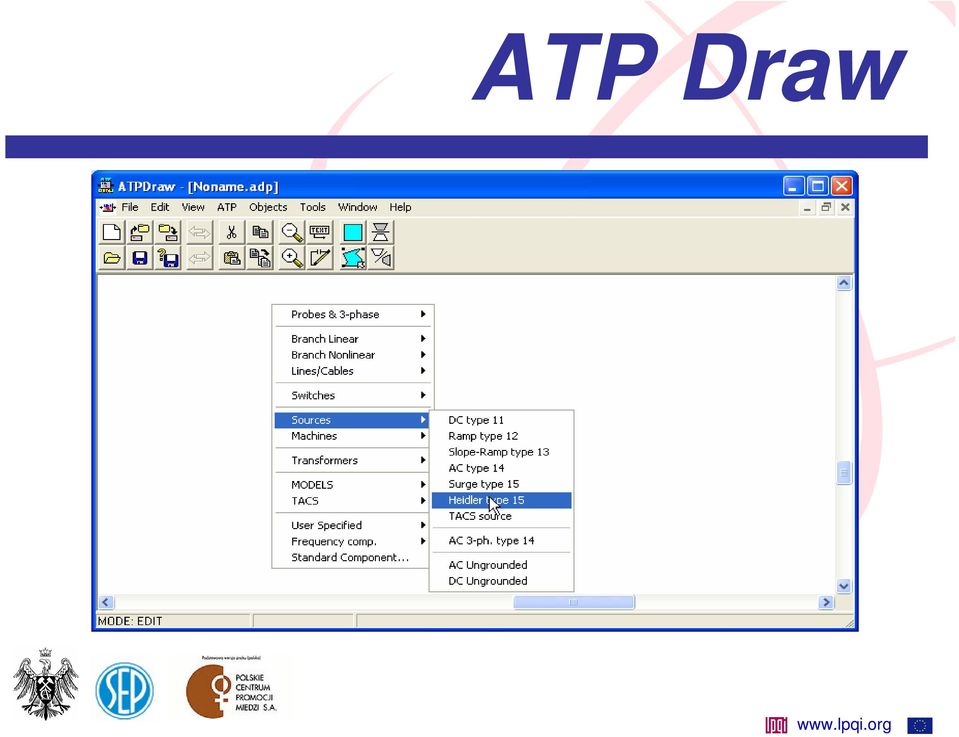Copy selection with the Copy icon

pos(260,232)
